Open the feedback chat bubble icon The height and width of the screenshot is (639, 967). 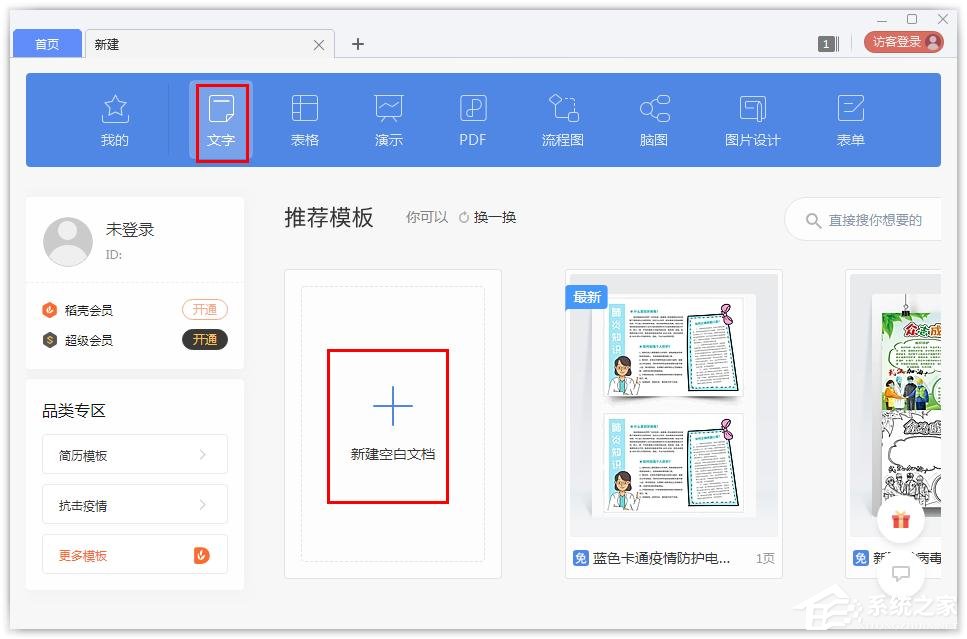(901, 573)
